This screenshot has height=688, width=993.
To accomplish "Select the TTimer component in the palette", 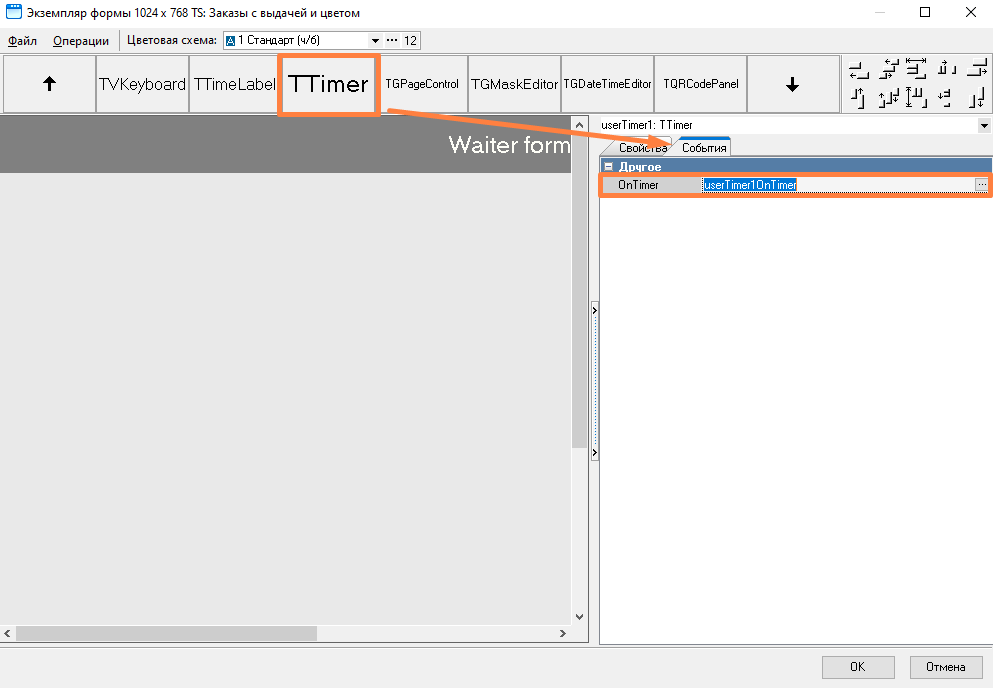I will tap(328, 85).
